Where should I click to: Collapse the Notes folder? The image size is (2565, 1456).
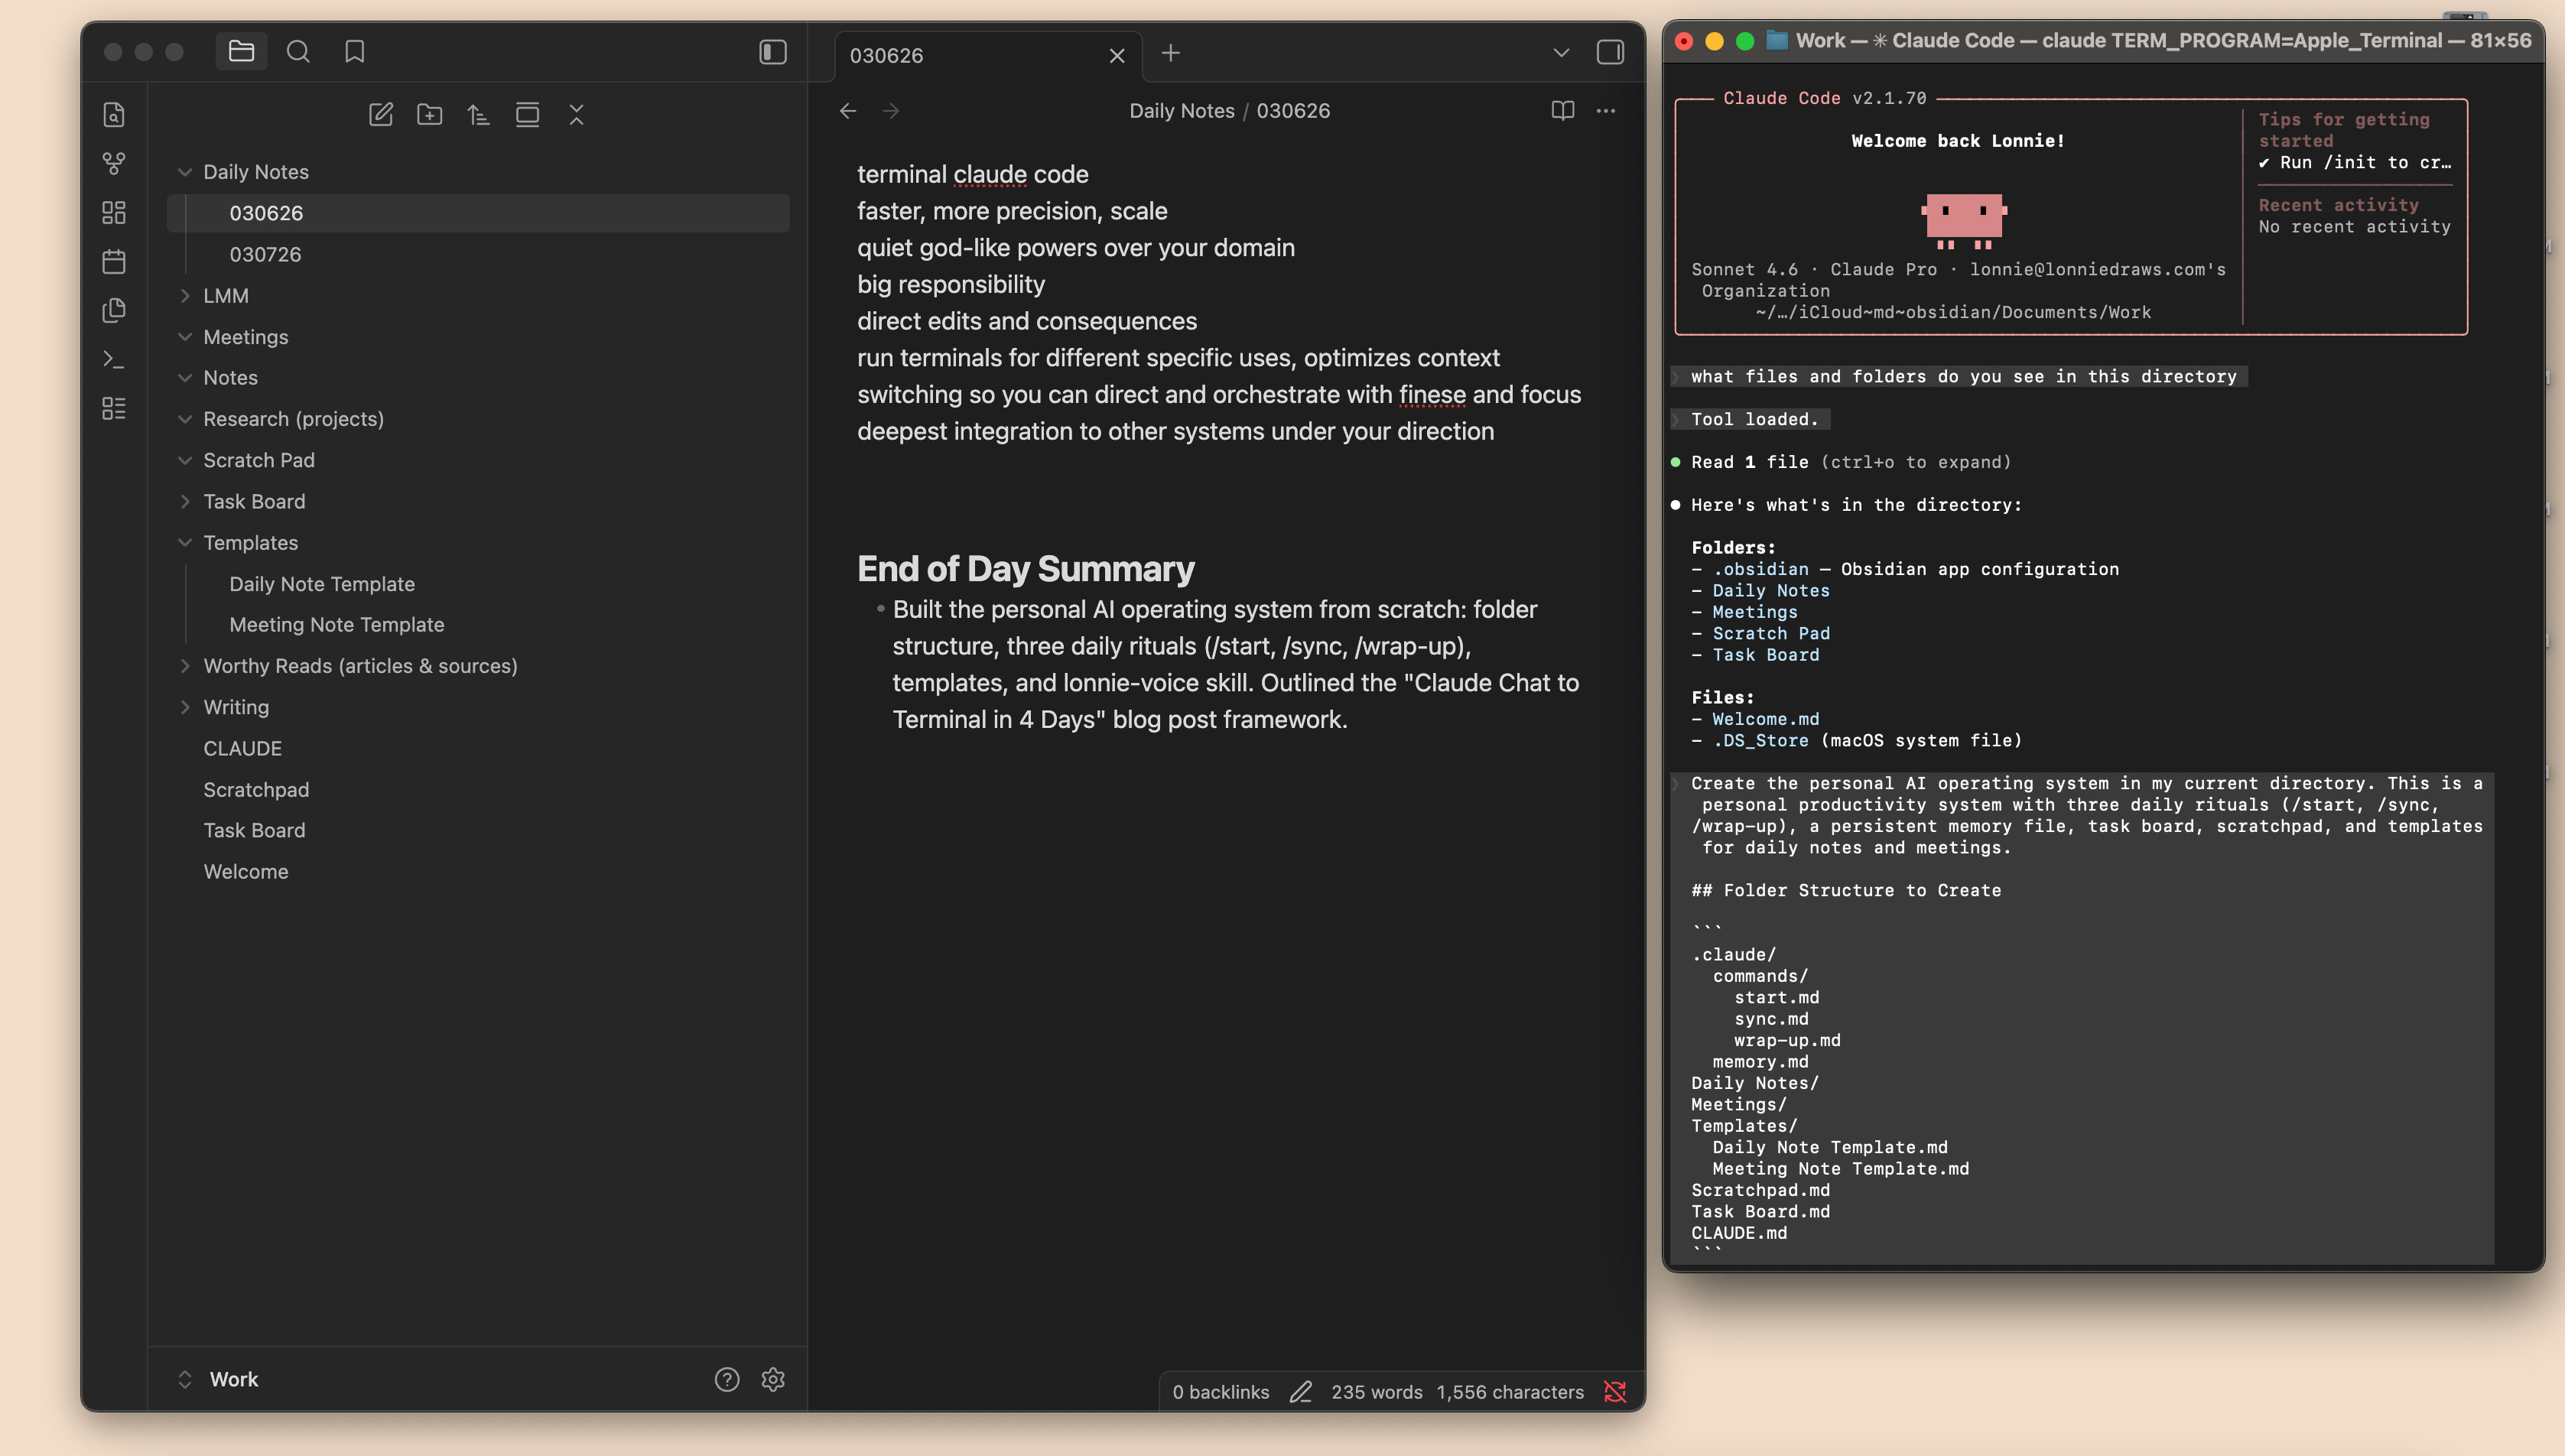click(x=185, y=378)
